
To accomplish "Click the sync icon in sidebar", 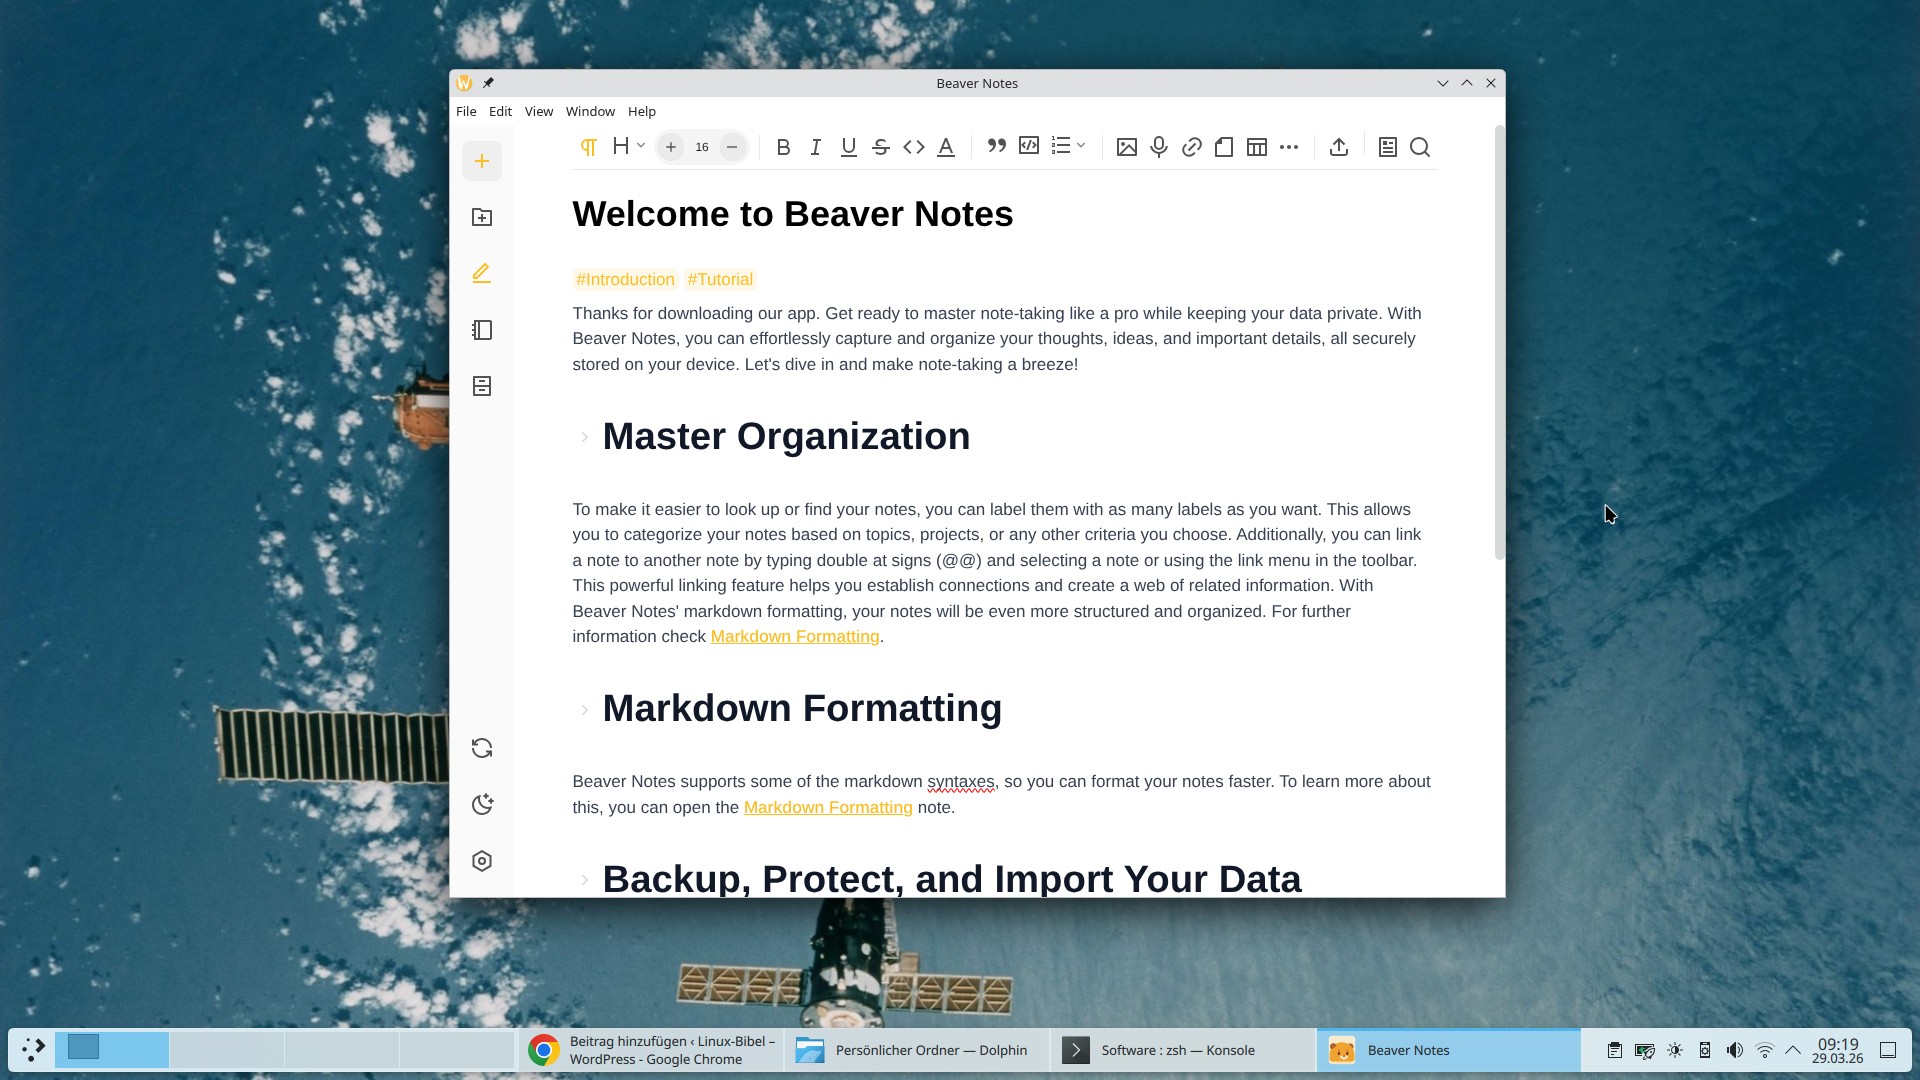I will click(482, 748).
